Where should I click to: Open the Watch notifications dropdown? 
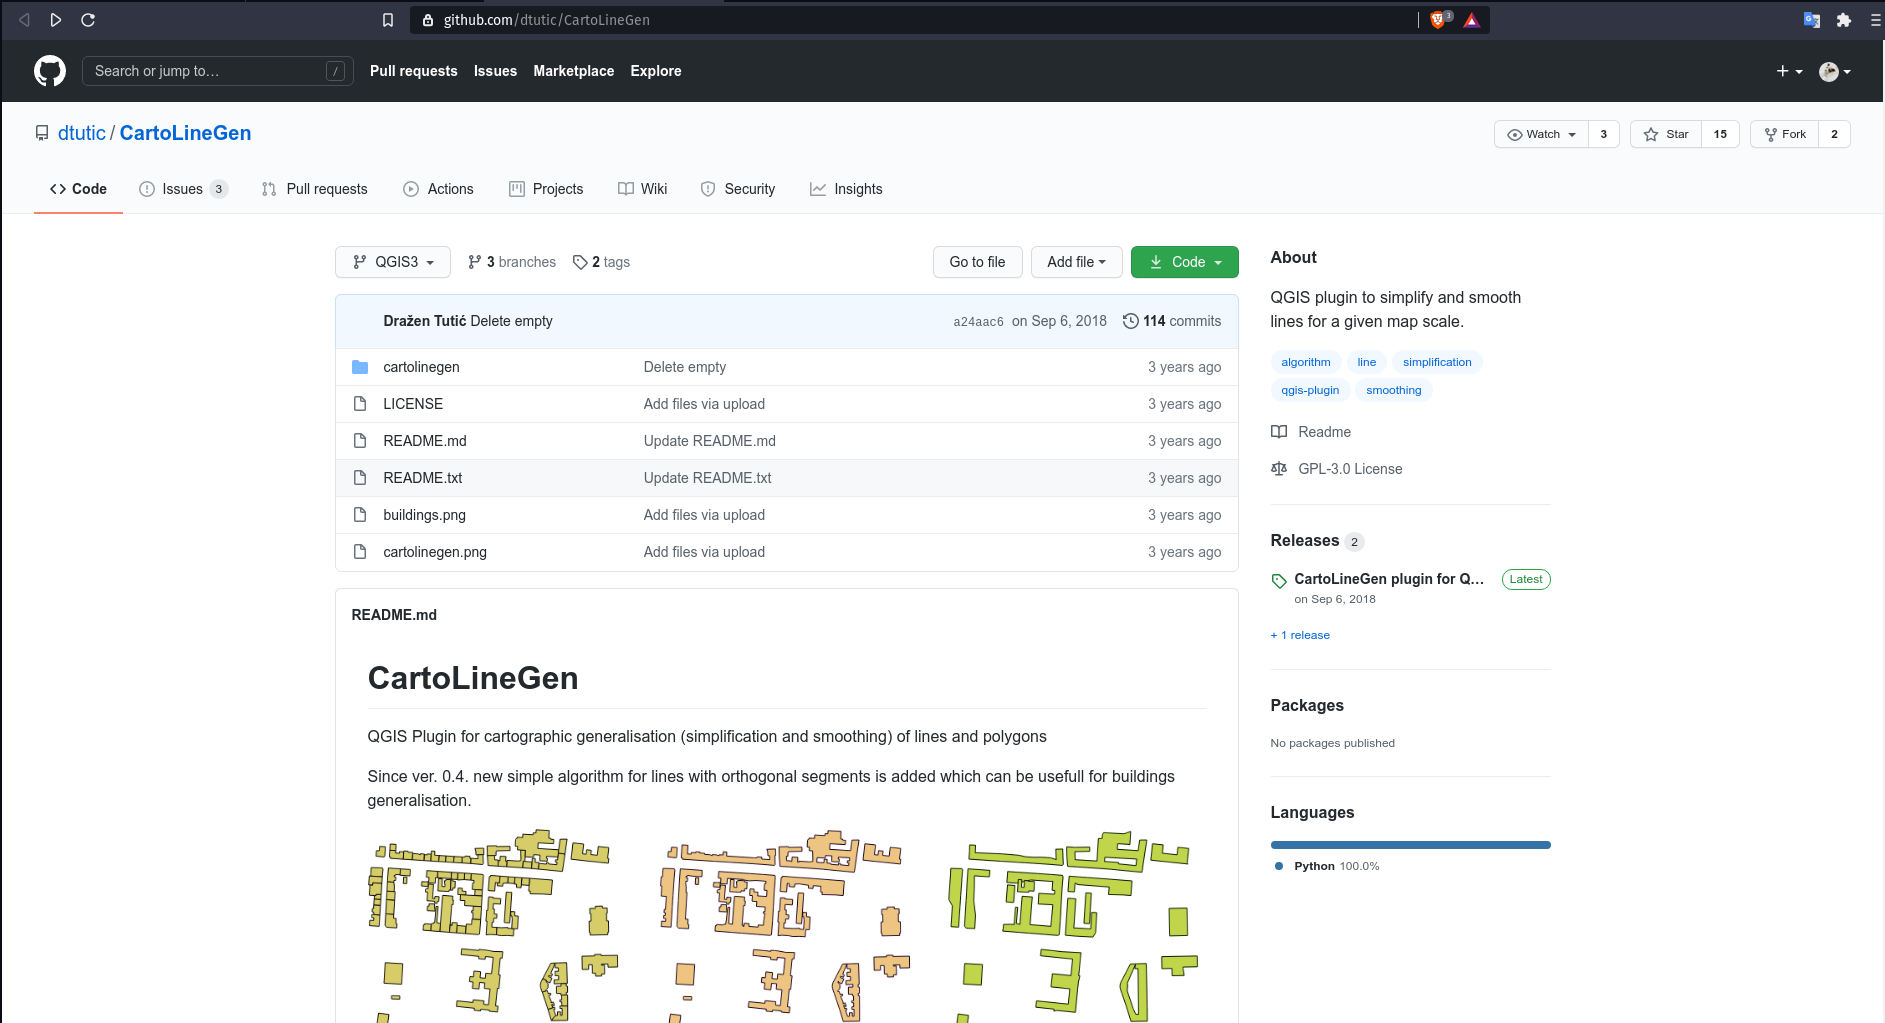pyautogui.click(x=1541, y=134)
